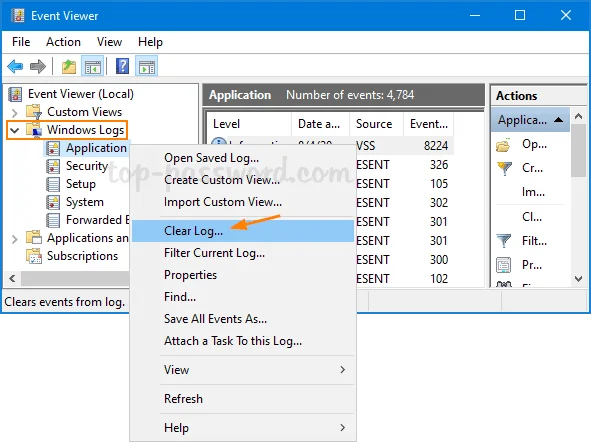Click the Actions pane scroll down arrow
Screen dimensions: 591x442
(579, 279)
